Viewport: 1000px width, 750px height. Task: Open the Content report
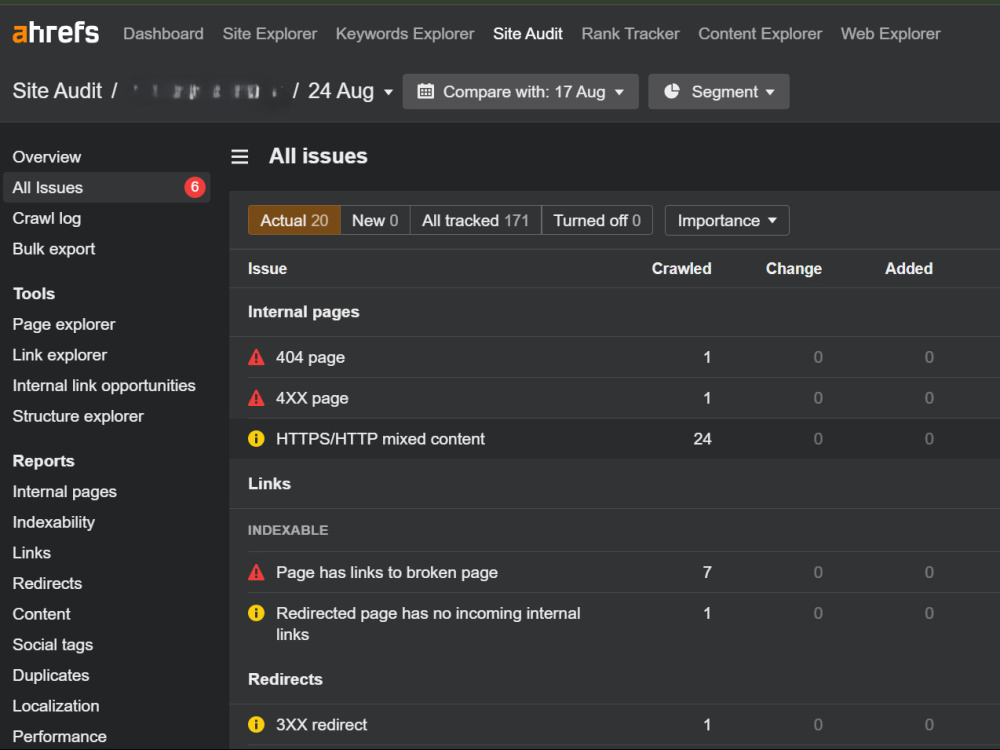[41, 614]
